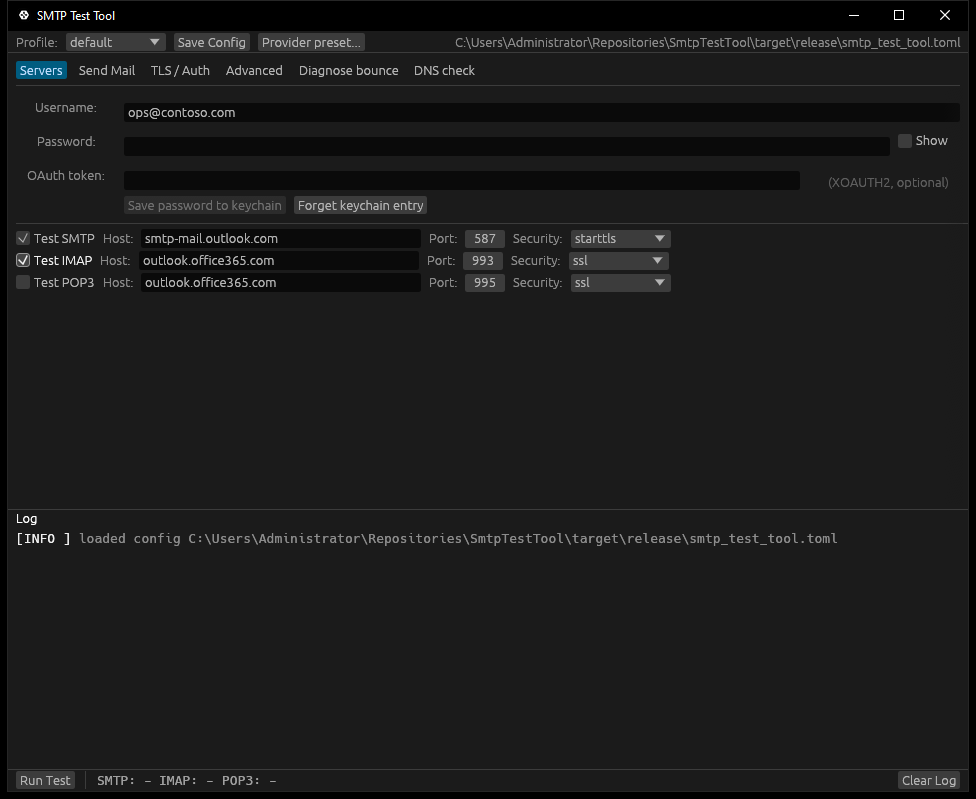Focus the Username field ops@contoso.com
This screenshot has width=976, height=799.
542,113
